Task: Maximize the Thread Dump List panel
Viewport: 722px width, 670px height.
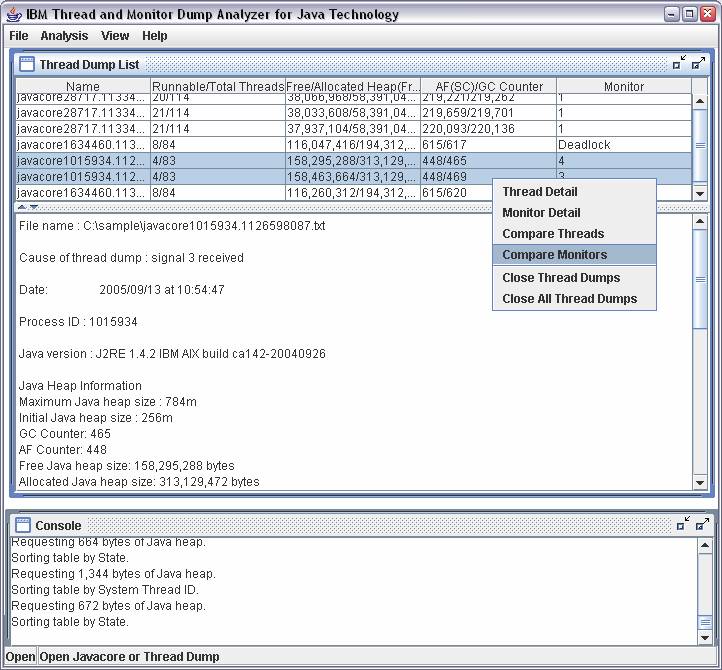Action: tap(699, 63)
